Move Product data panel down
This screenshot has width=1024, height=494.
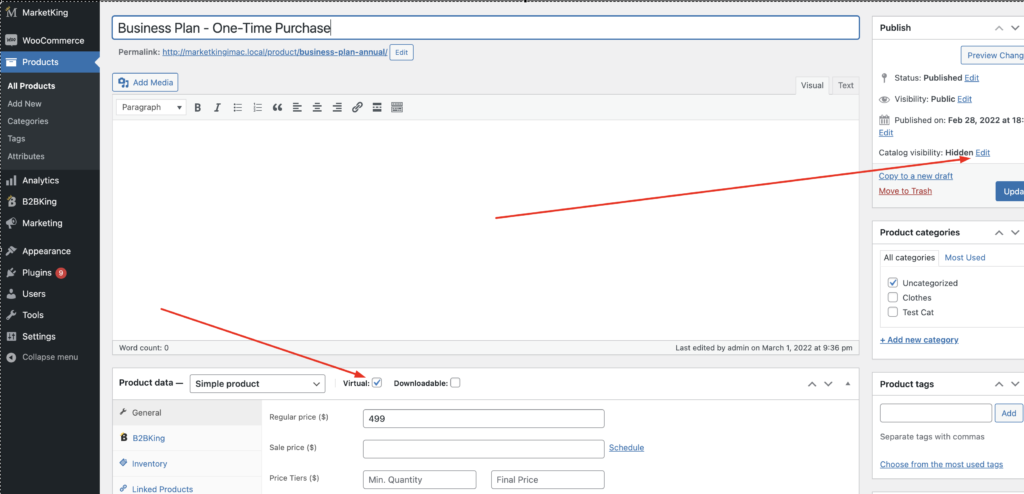pyautogui.click(x=828, y=384)
